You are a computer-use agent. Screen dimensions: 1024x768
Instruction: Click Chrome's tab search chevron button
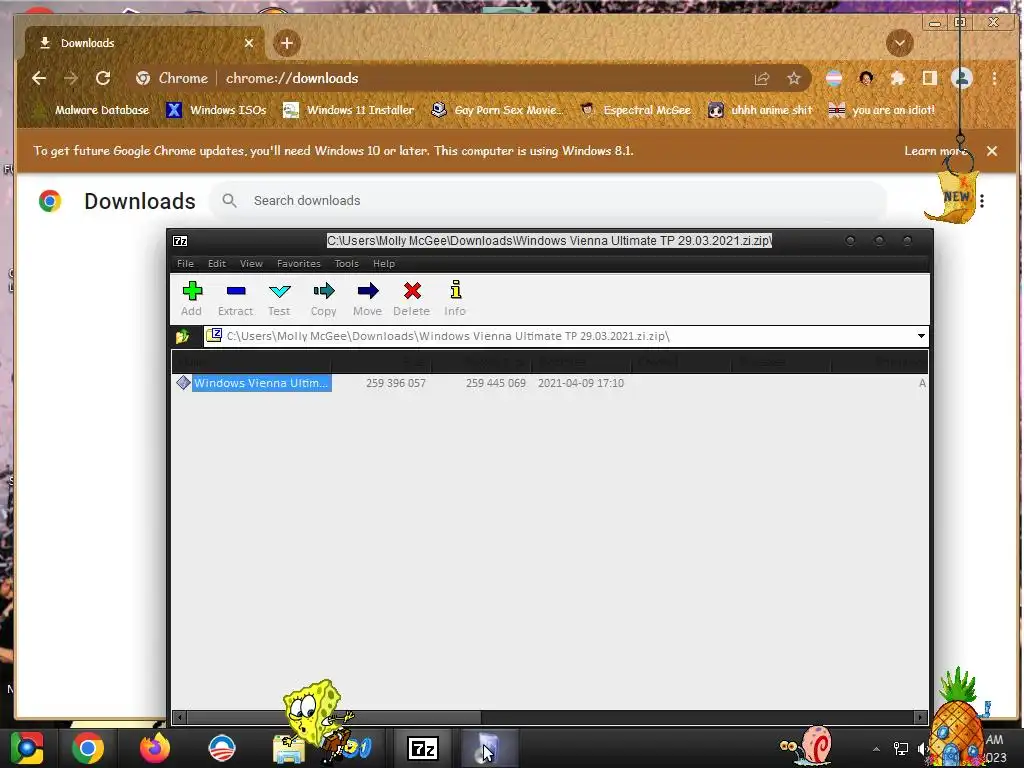[x=899, y=44]
